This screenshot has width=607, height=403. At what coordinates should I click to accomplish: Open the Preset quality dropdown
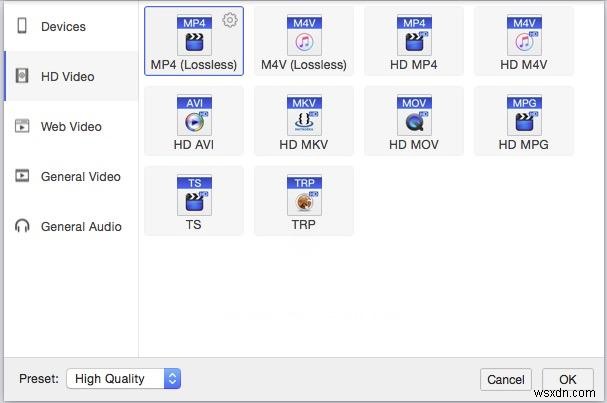pyautogui.click(x=124, y=379)
